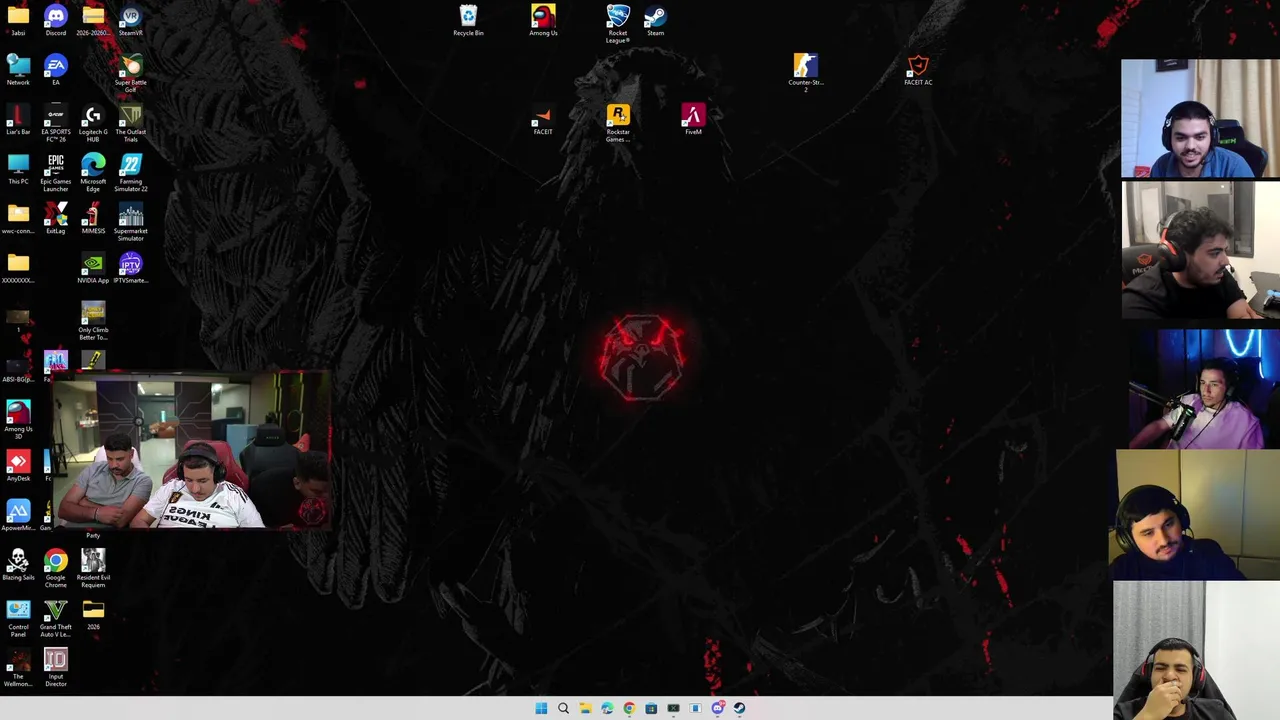
Task: Select top-right webcam feed with headphones
Action: [x=1200, y=118]
